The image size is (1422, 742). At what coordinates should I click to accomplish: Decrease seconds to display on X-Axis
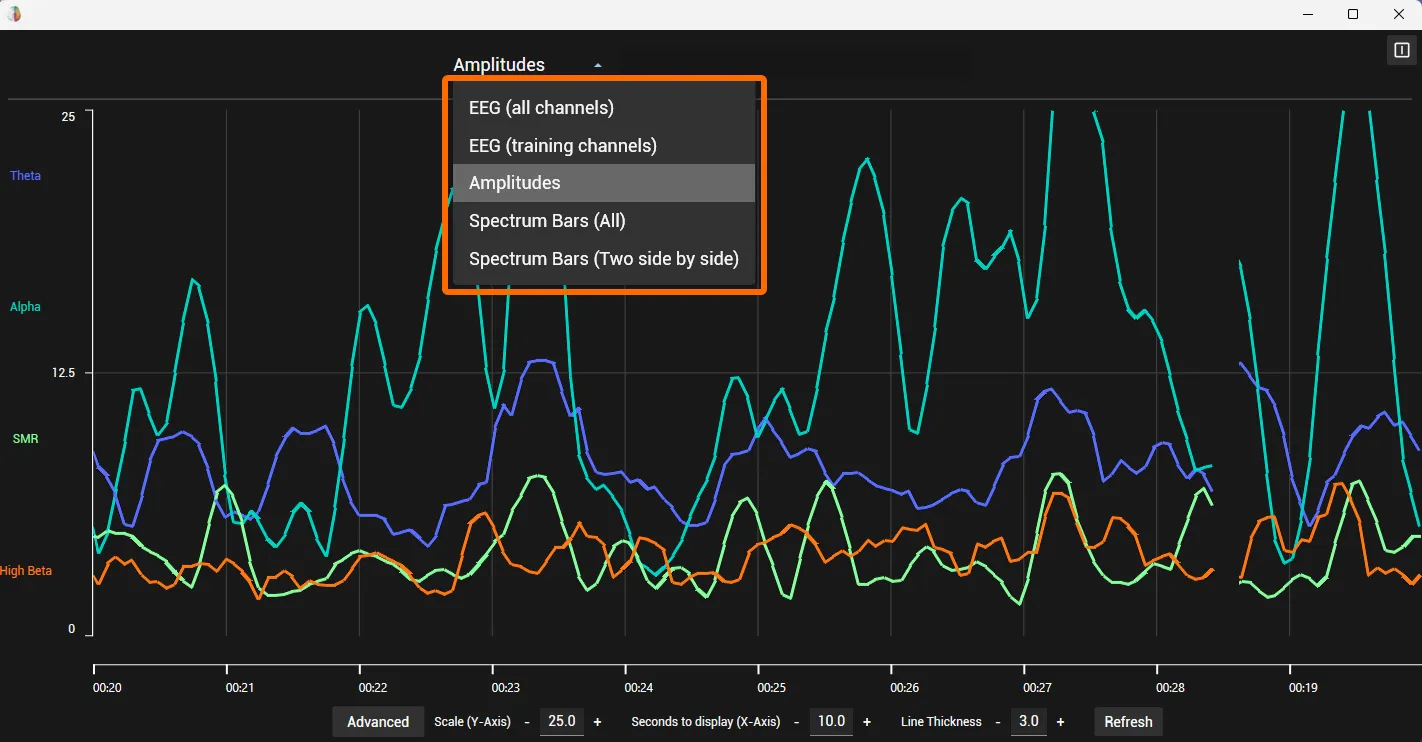(797, 722)
